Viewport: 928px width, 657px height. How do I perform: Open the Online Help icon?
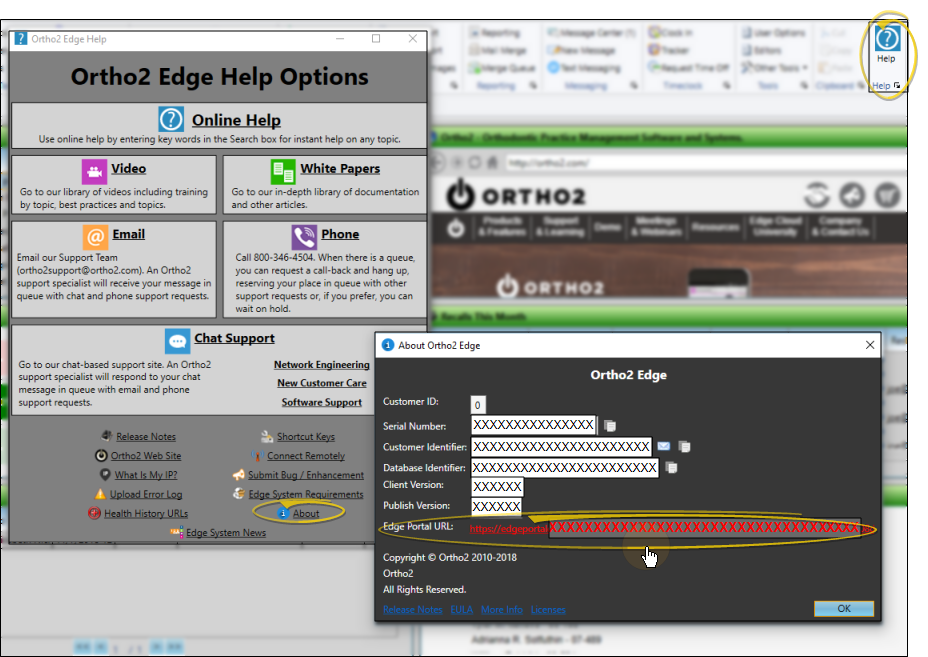tap(171, 120)
